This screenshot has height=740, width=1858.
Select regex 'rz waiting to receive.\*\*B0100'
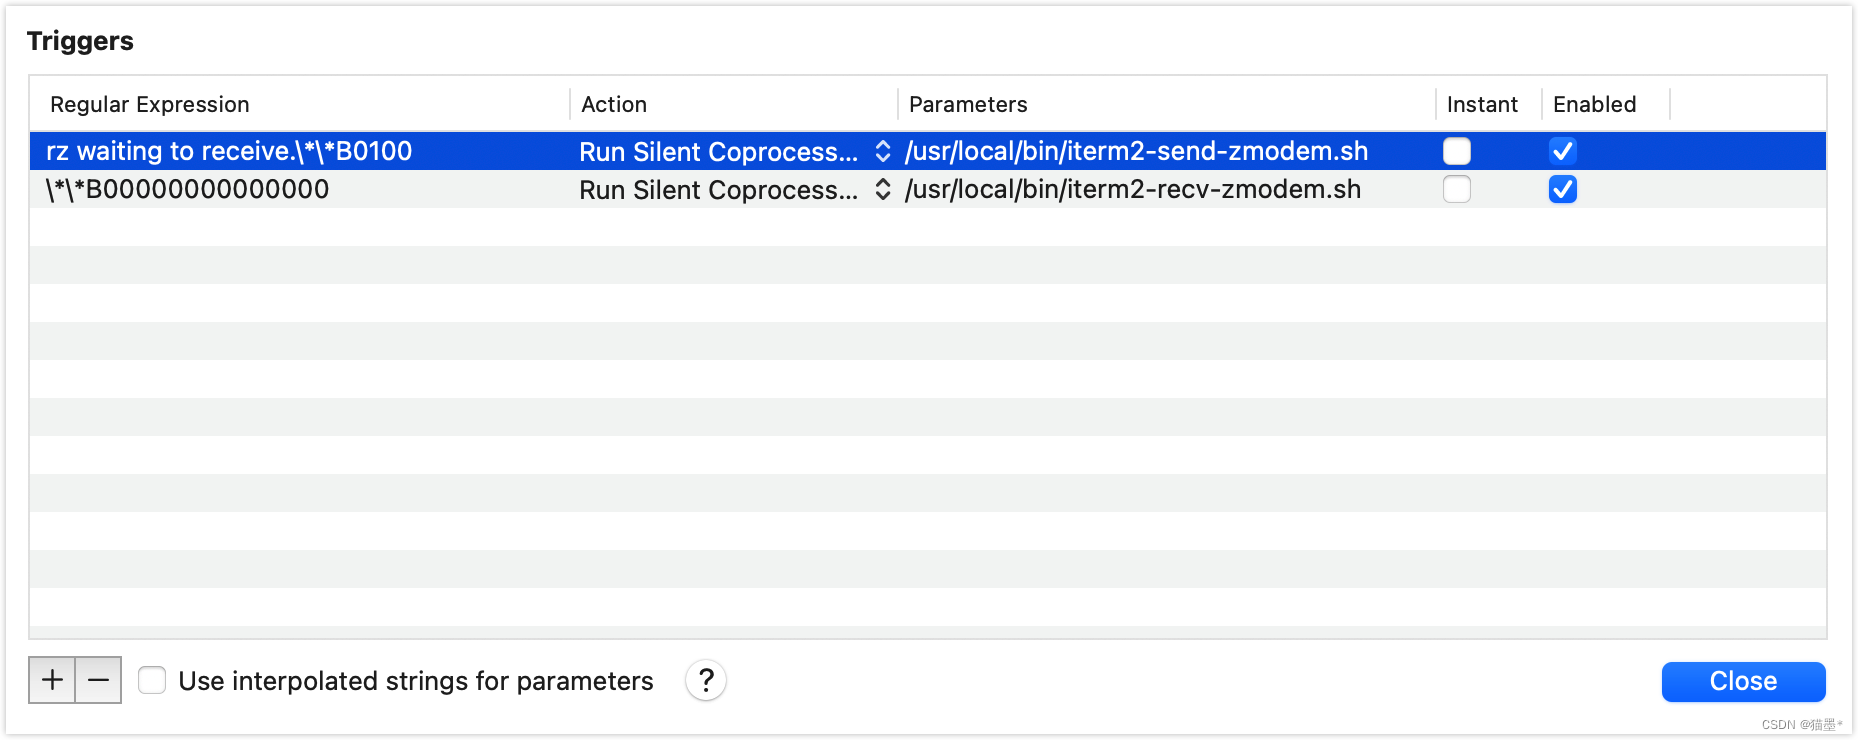229,151
